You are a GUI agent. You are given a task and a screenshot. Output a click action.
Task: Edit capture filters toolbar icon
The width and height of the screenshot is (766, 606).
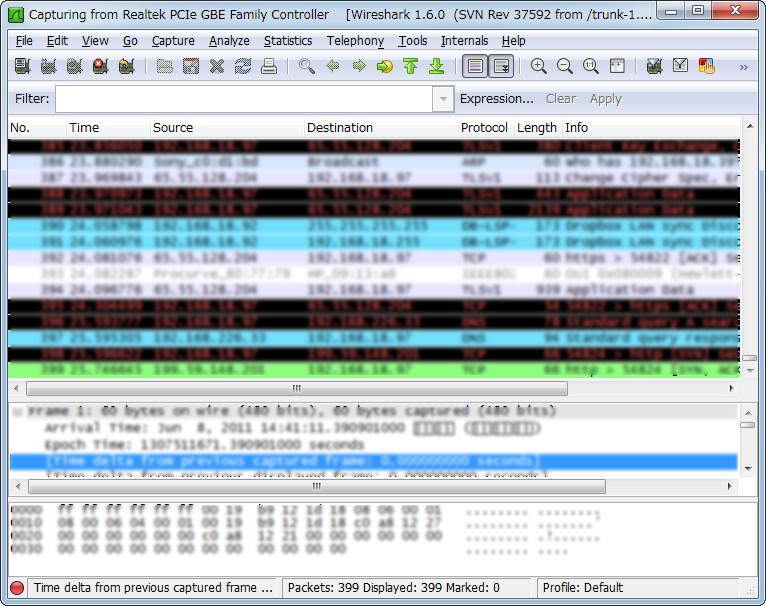tap(654, 66)
